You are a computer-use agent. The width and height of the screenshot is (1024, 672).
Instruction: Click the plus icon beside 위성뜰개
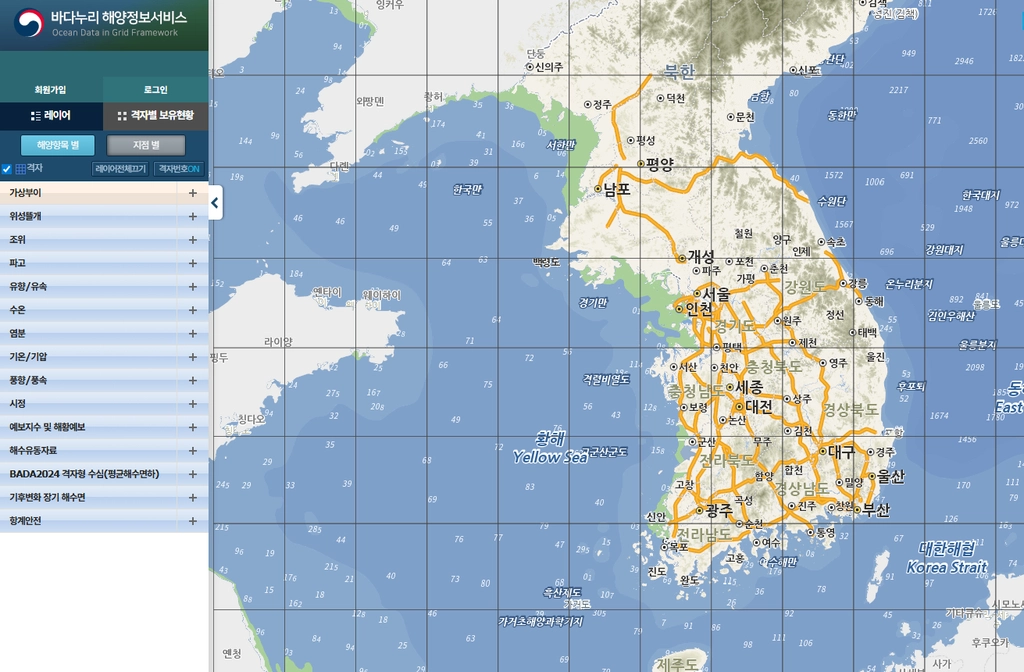(x=193, y=216)
